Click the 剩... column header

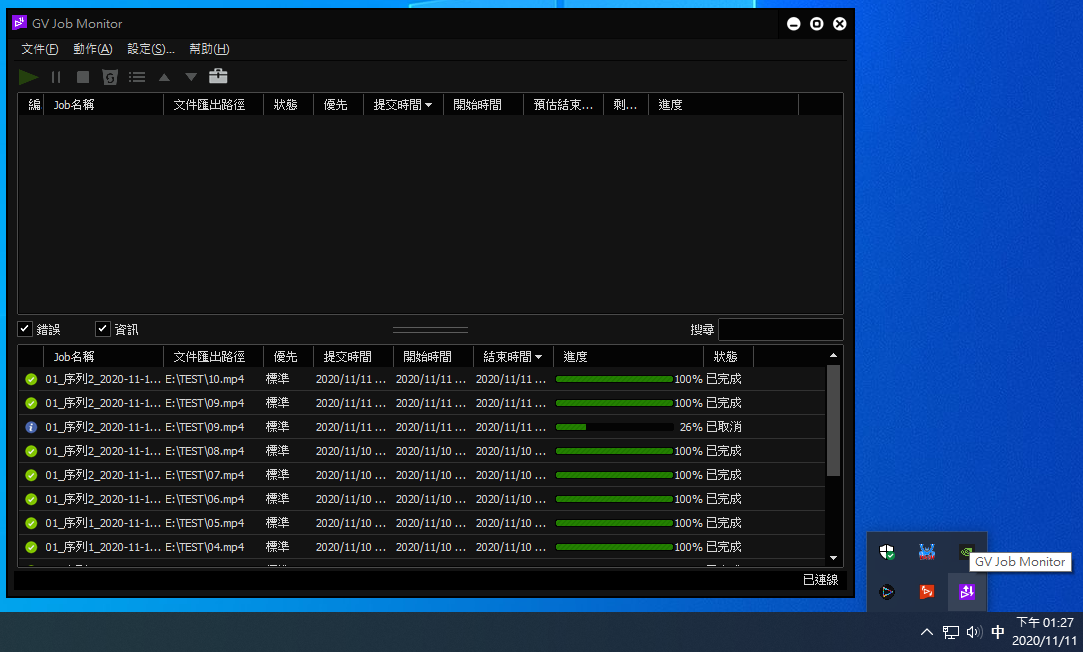tap(626, 105)
